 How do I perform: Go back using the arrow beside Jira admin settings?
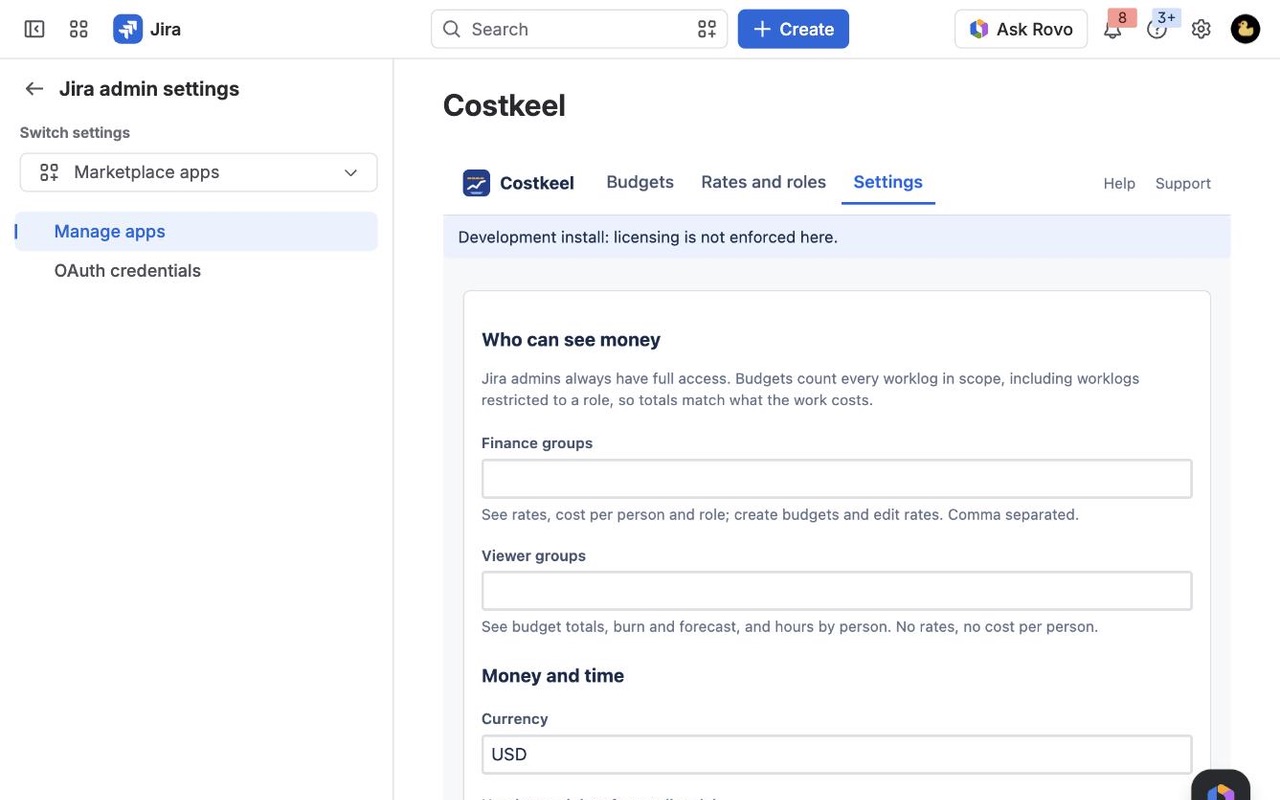pyautogui.click(x=34, y=89)
